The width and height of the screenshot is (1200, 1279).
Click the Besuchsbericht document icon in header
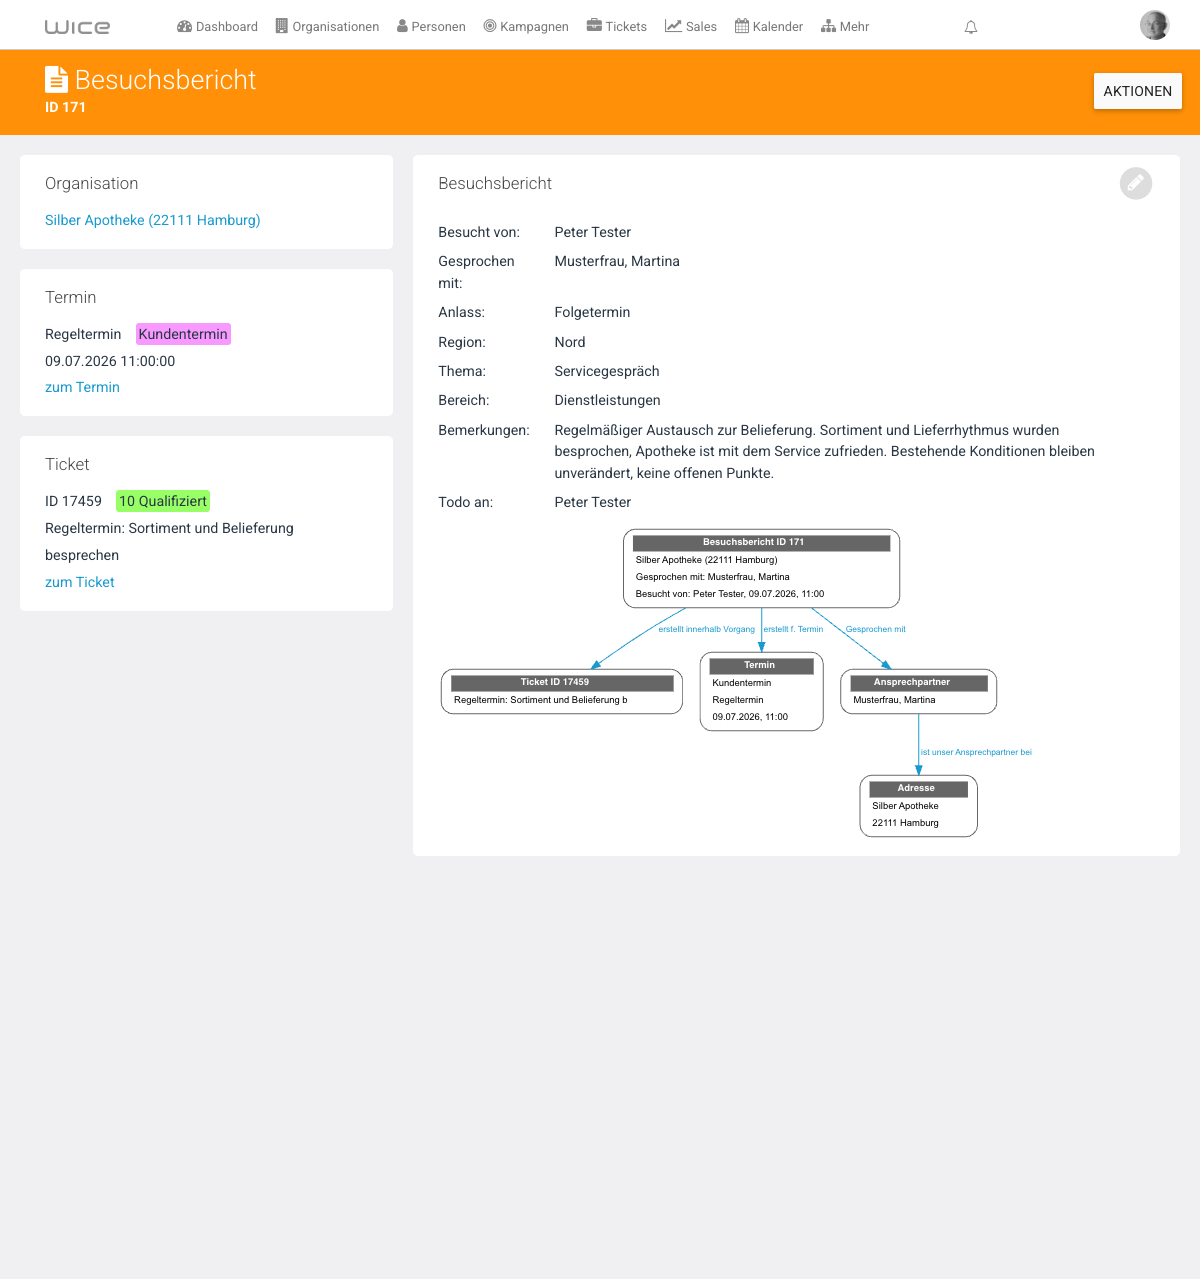coord(57,79)
